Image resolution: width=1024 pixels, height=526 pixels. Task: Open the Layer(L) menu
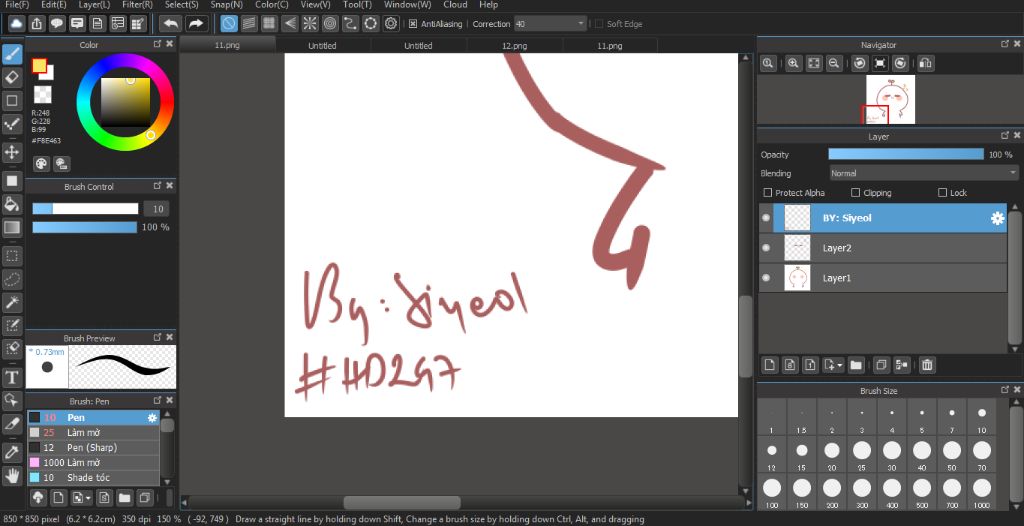(x=94, y=5)
